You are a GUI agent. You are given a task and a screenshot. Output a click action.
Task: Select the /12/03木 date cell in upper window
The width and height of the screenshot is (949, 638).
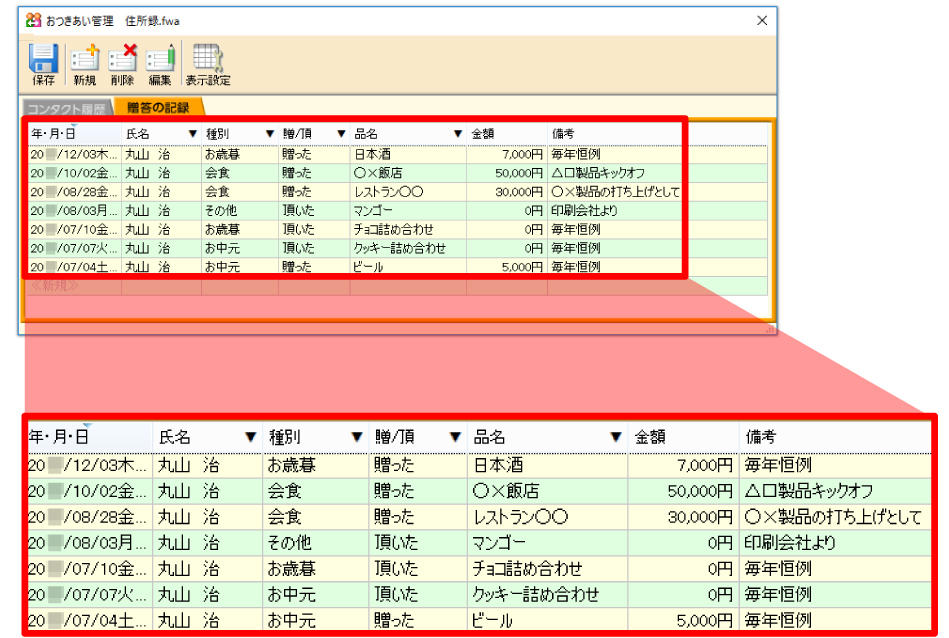[74, 154]
